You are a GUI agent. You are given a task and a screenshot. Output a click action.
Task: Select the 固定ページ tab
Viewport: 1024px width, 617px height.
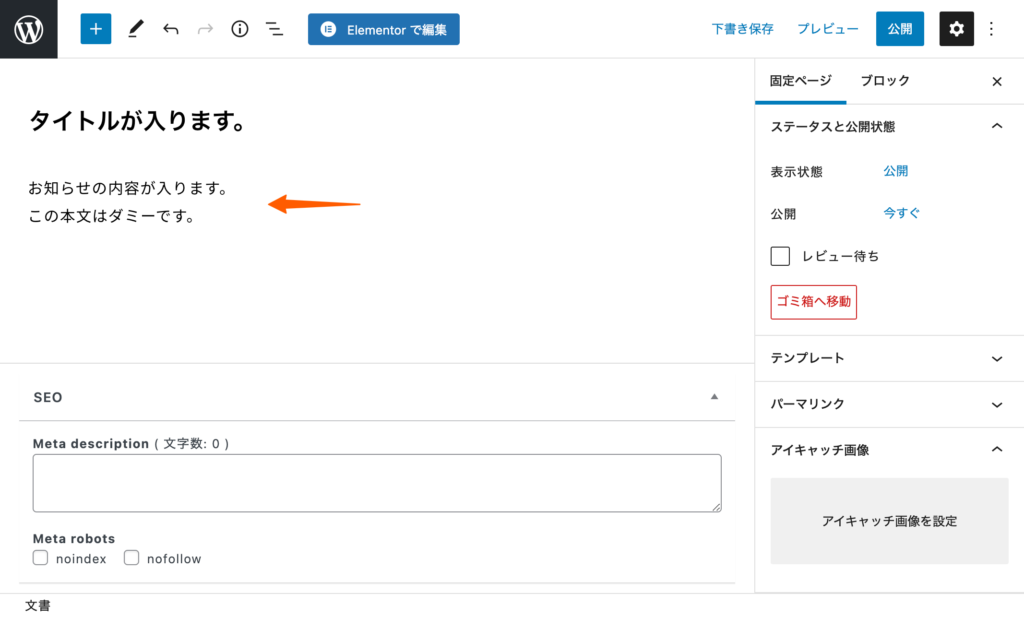[x=800, y=81]
